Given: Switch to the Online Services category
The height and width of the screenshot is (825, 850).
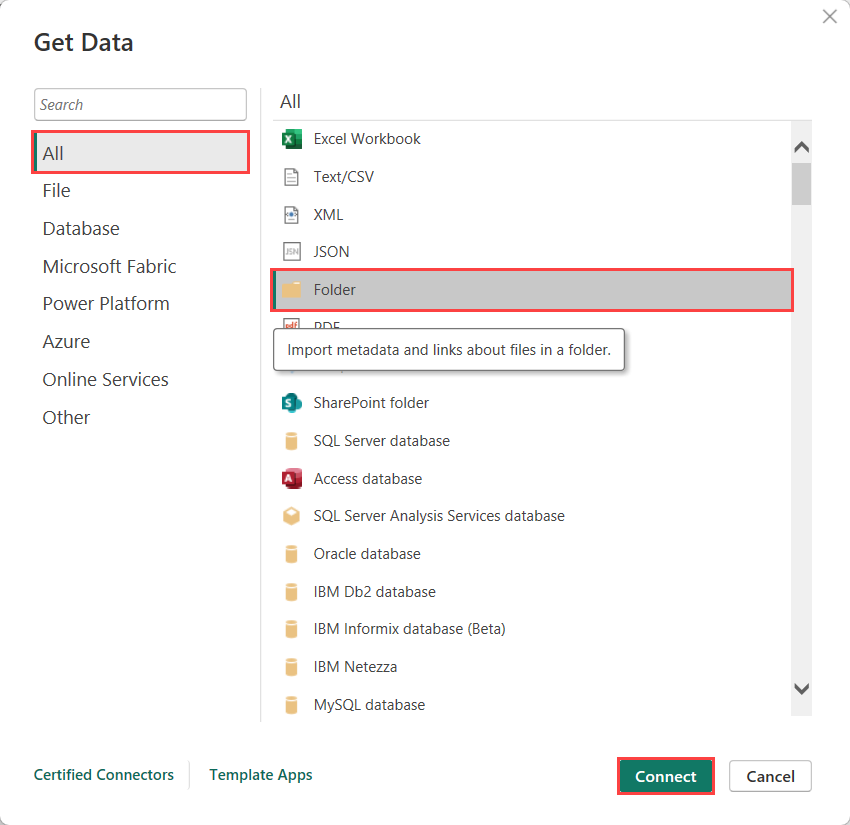Looking at the screenshot, I should point(106,380).
